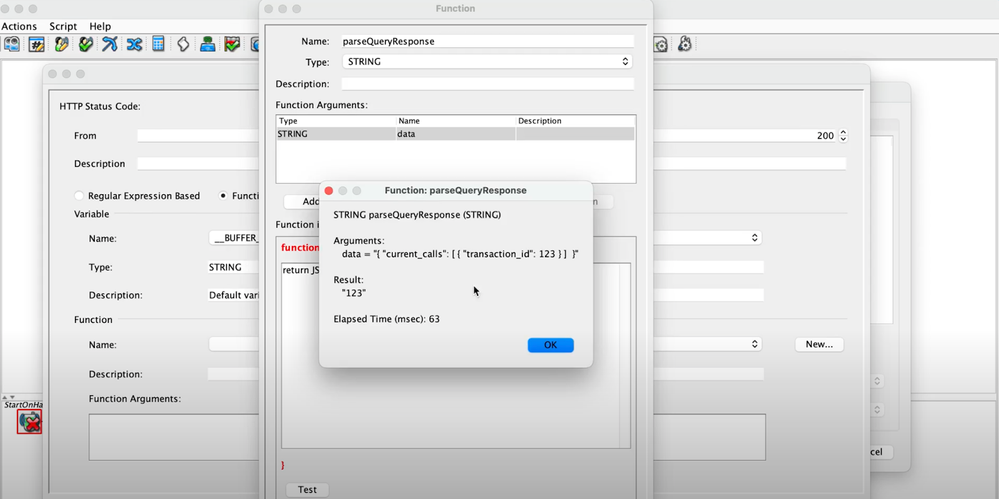Open the Function Name dropdown in HTTP Status window

tap(754, 344)
